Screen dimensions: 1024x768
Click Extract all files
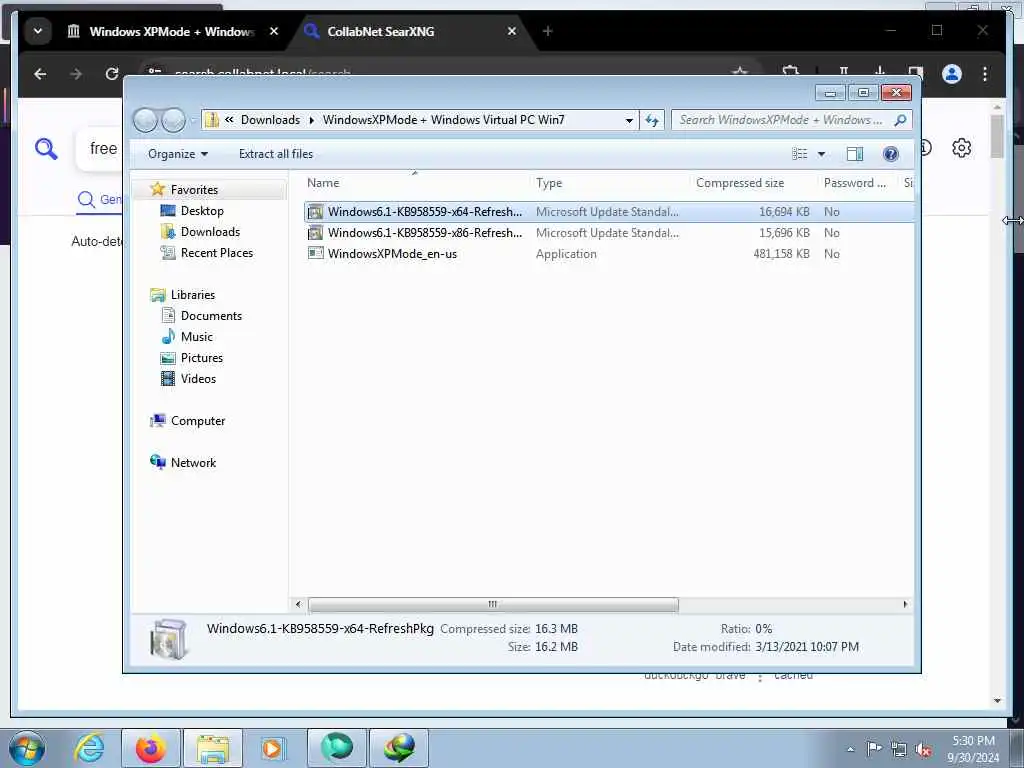point(276,154)
